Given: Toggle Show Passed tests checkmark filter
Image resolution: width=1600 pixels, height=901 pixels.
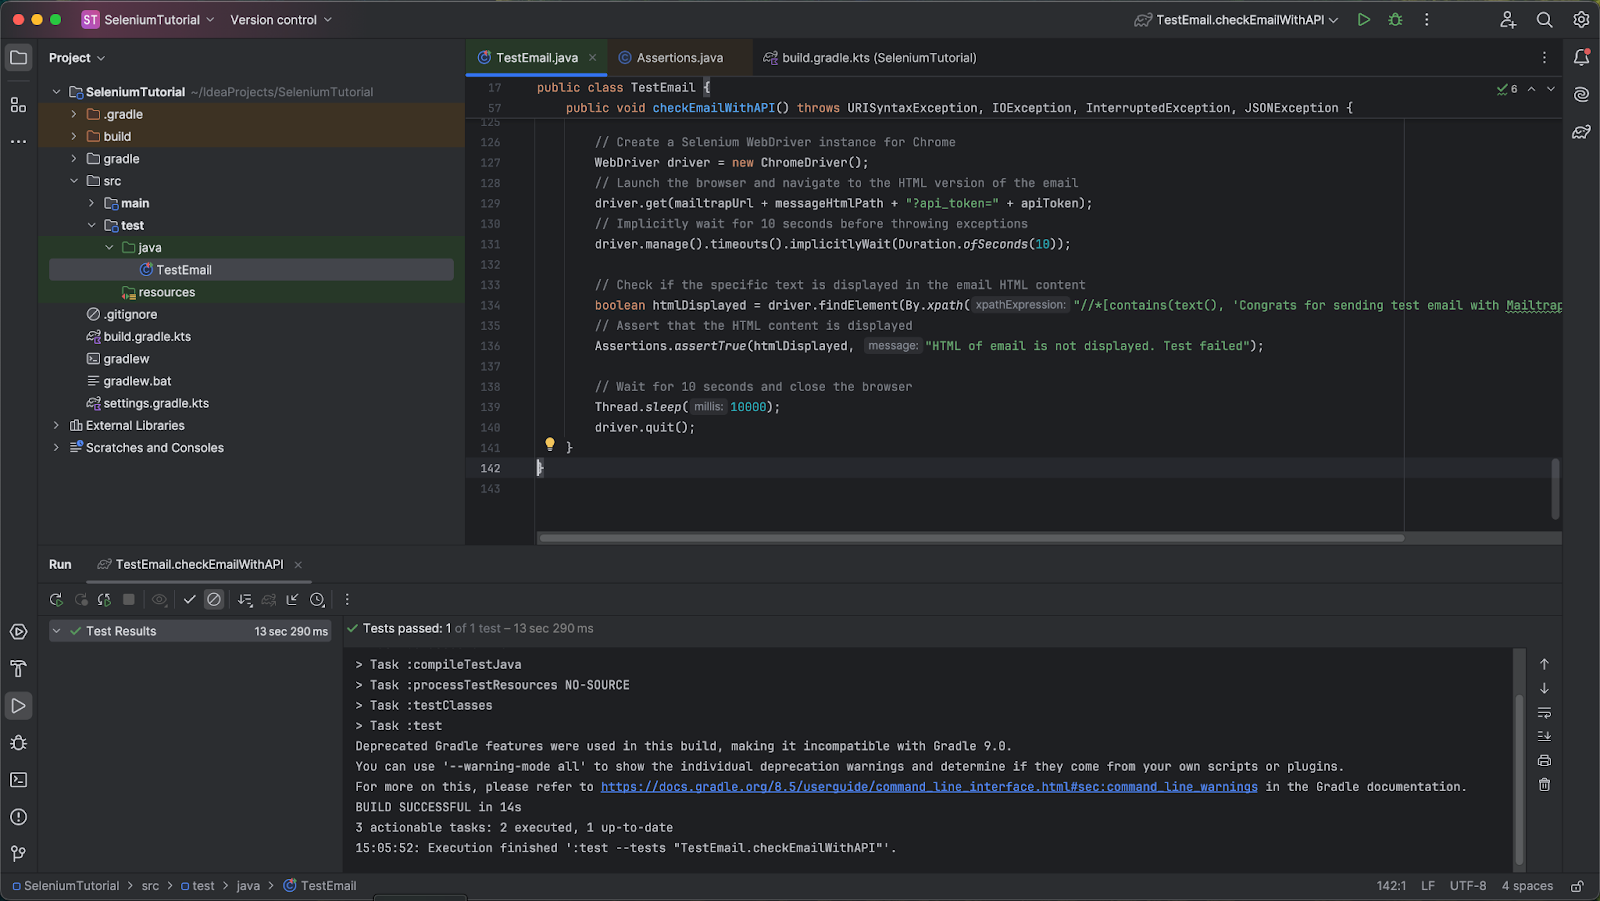Looking at the screenshot, I should [x=189, y=600].
